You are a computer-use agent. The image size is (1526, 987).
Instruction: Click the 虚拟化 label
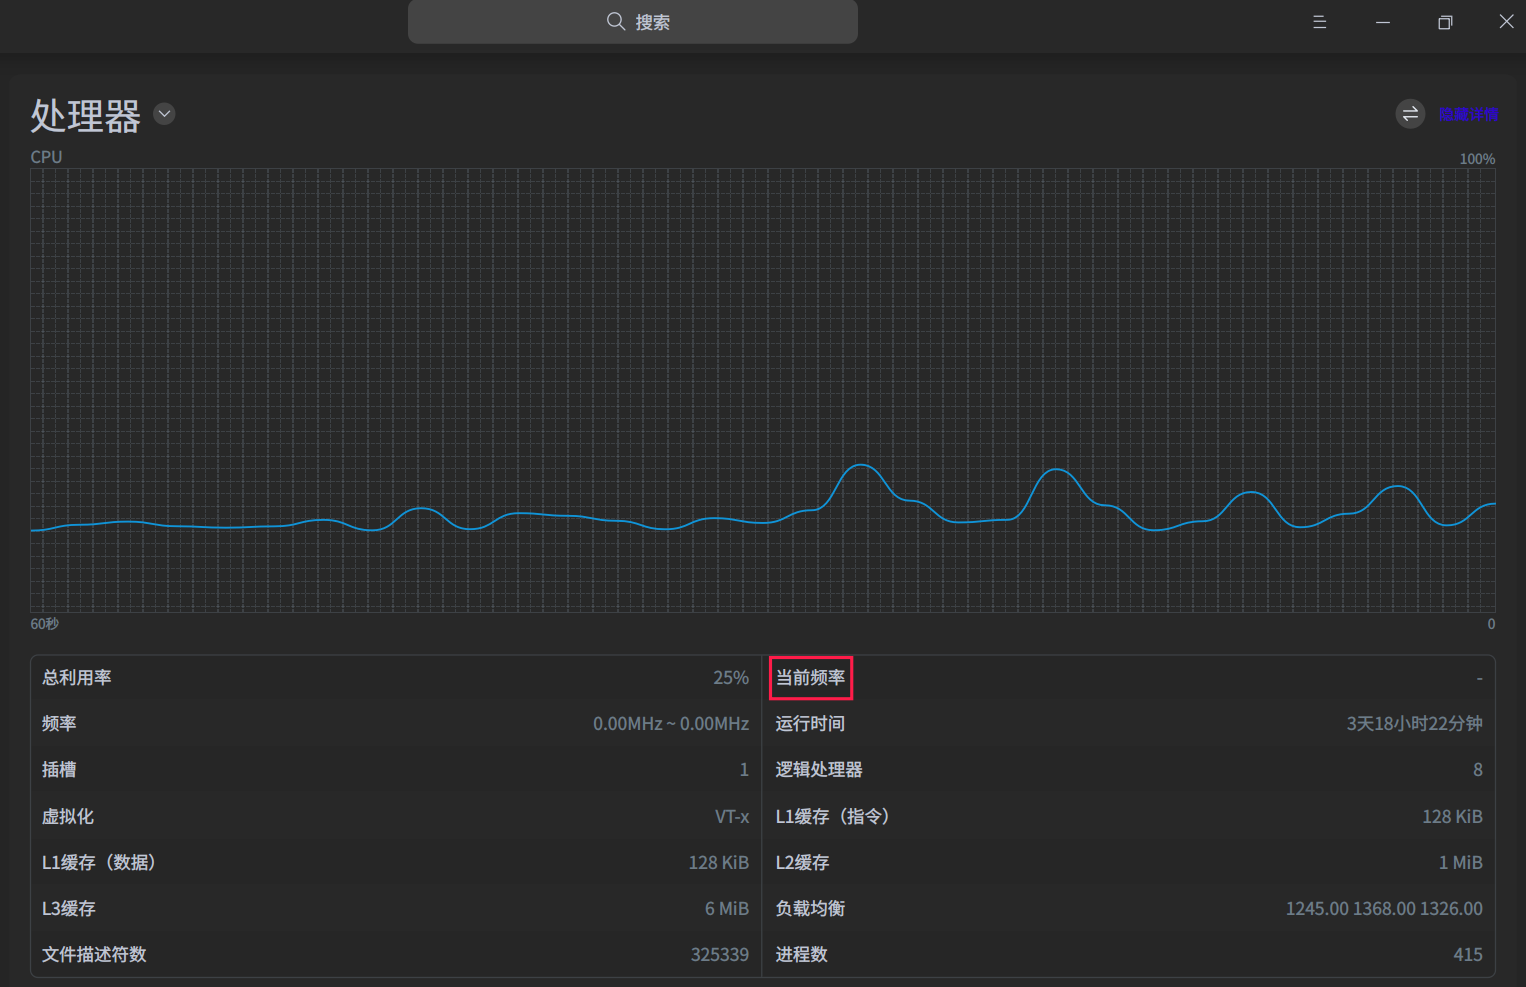(68, 816)
